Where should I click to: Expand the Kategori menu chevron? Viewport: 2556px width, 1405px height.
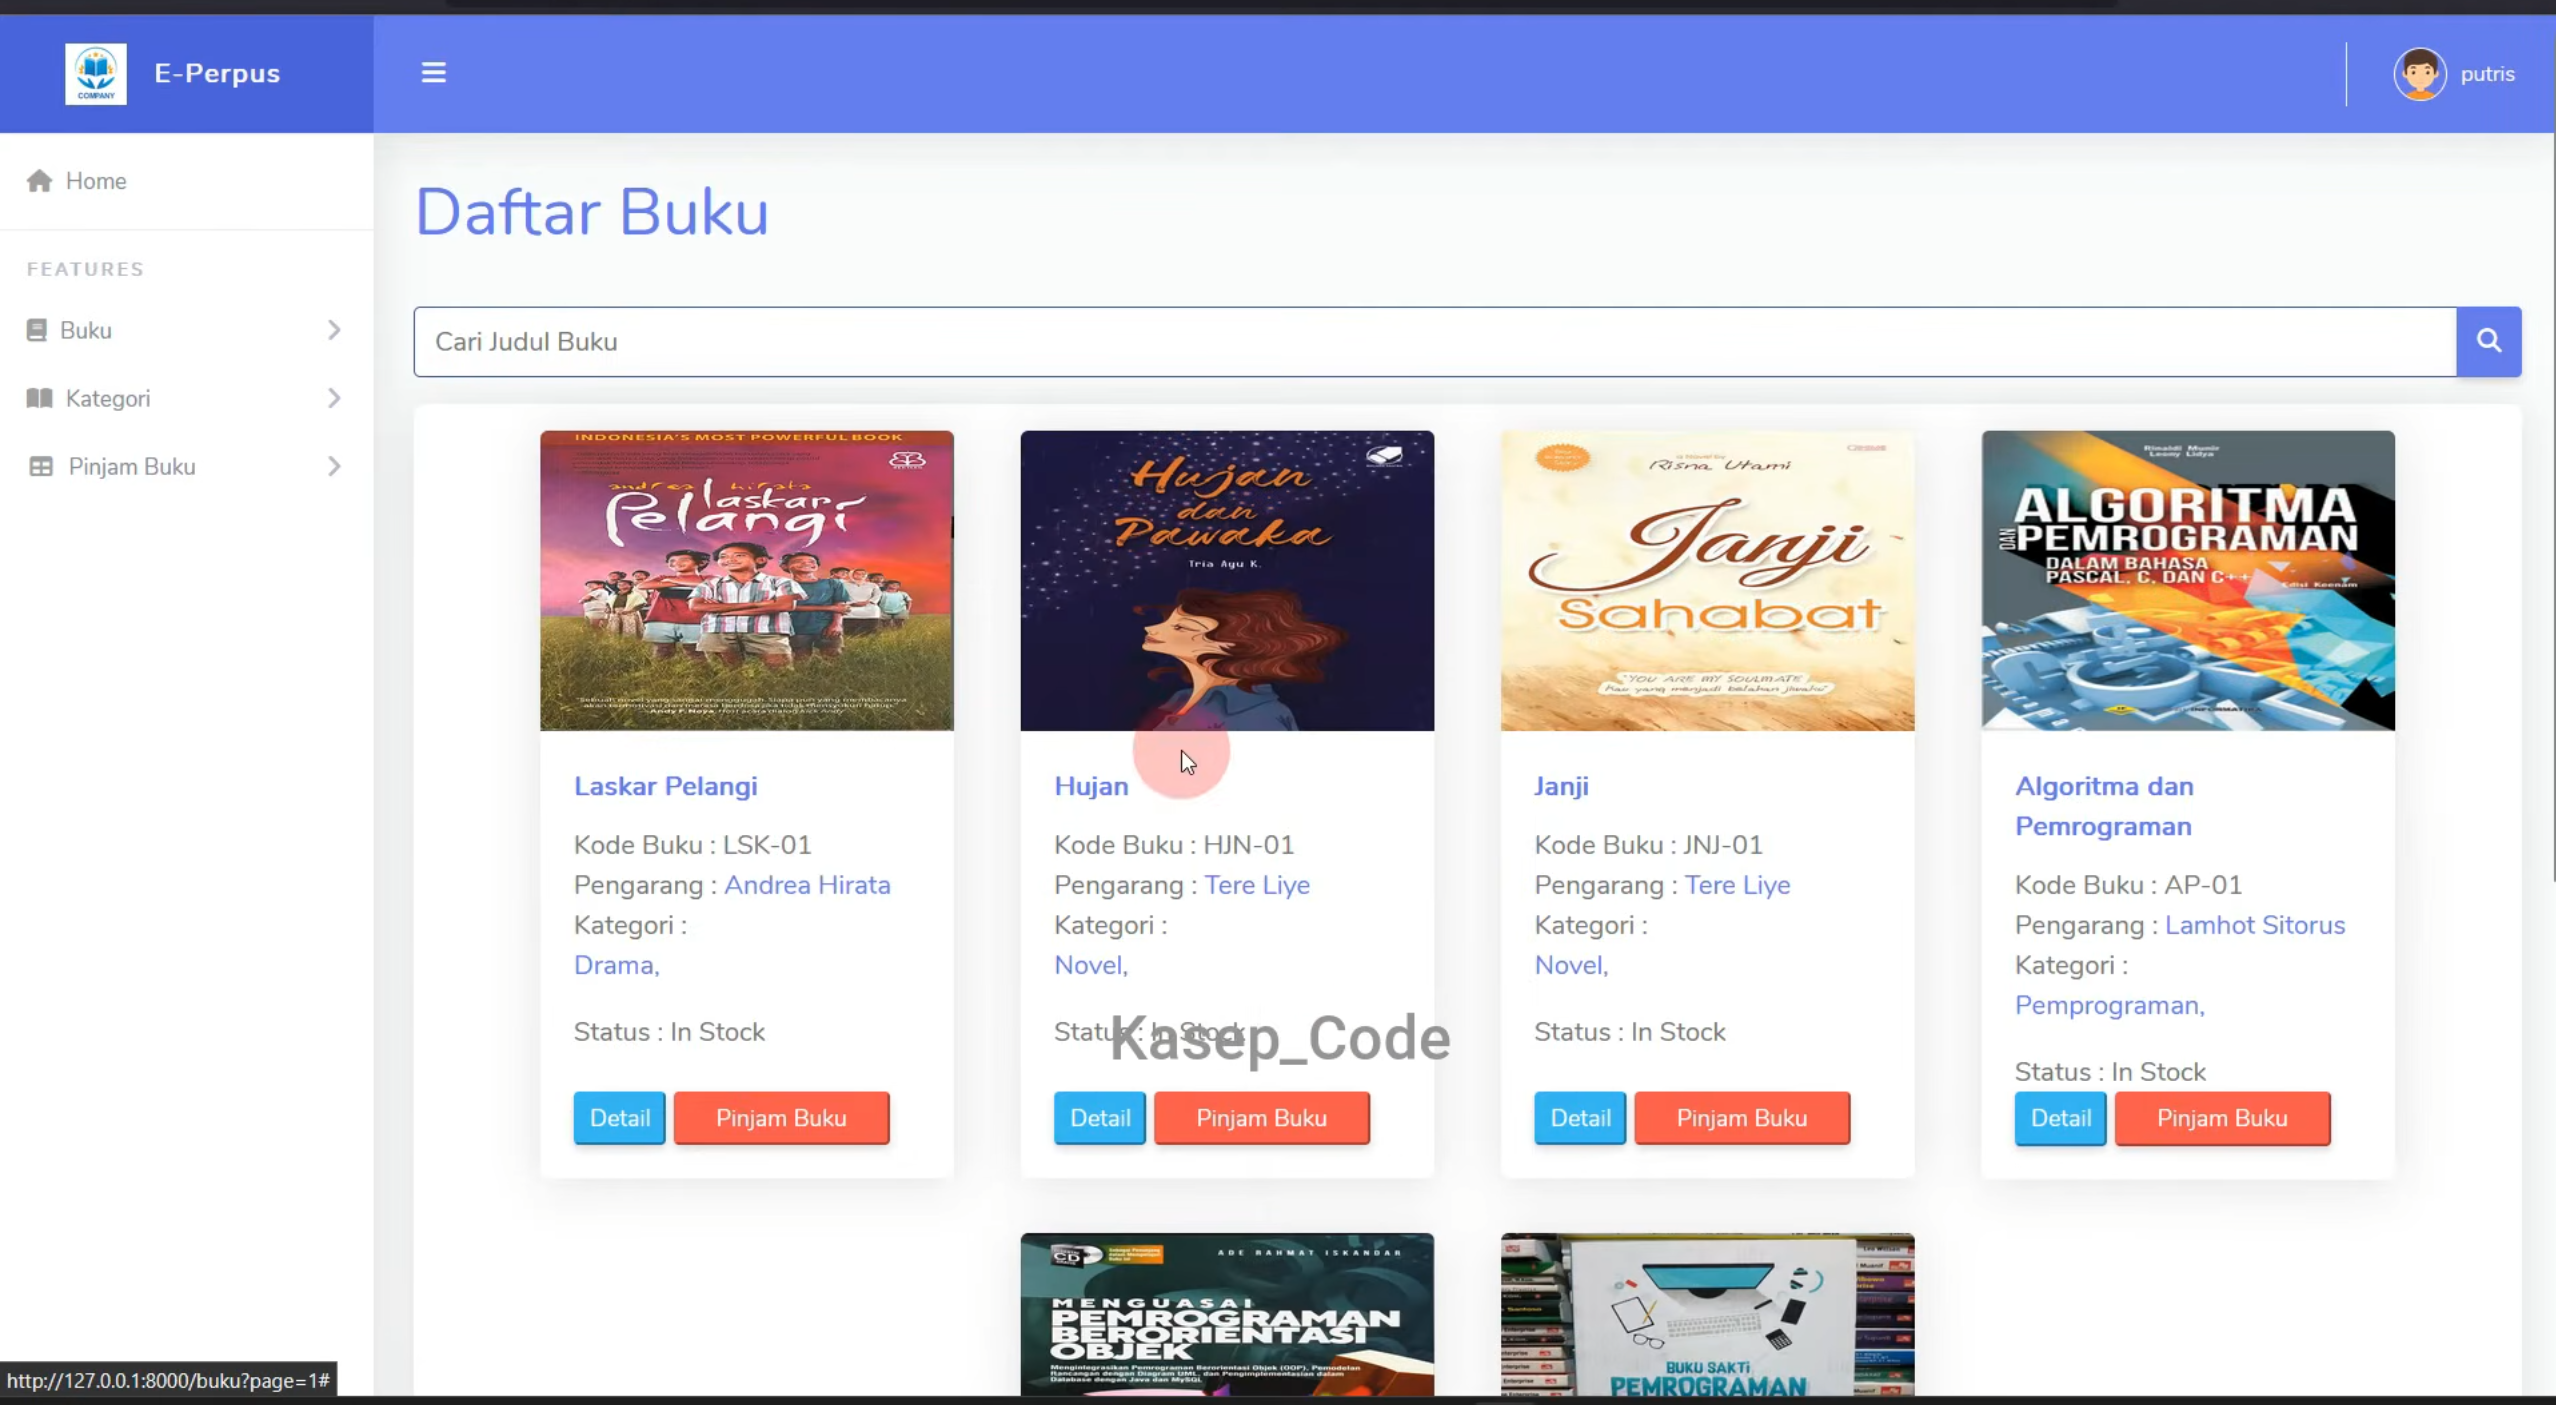click(x=334, y=398)
